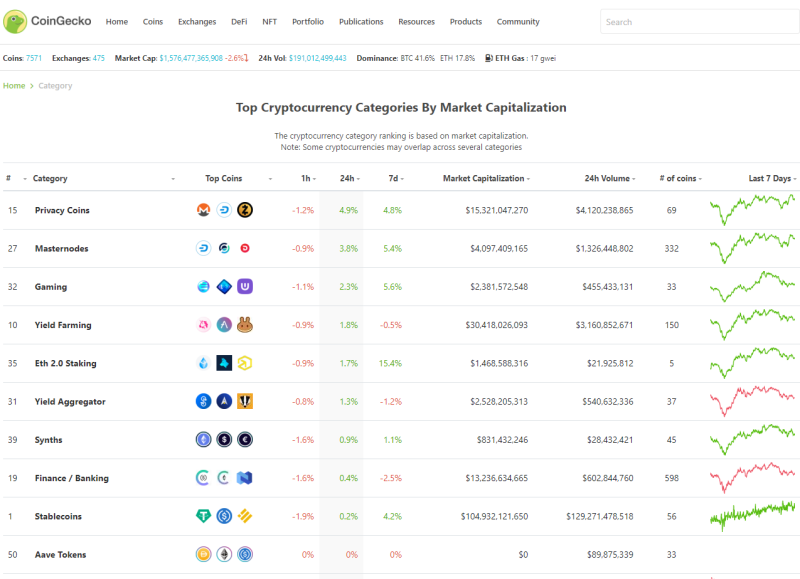The image size is (800, 579).
Task: Click the Finance / Banking red sparkline chart
Action: [x=752, y=477]
